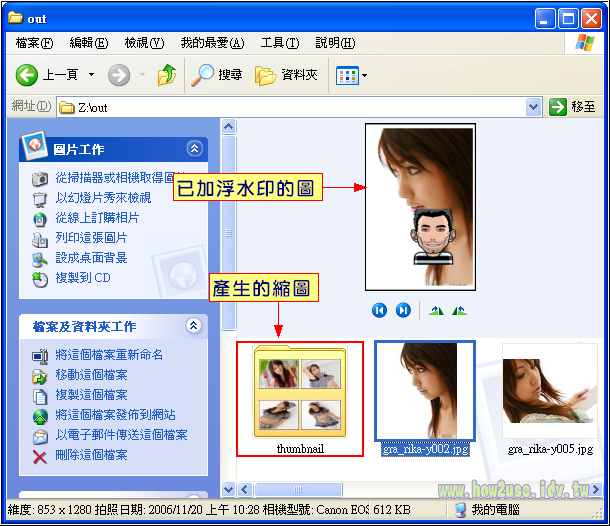Click the print picture icon
Viewport: 610px width, 526px height.
pos(40,240)
